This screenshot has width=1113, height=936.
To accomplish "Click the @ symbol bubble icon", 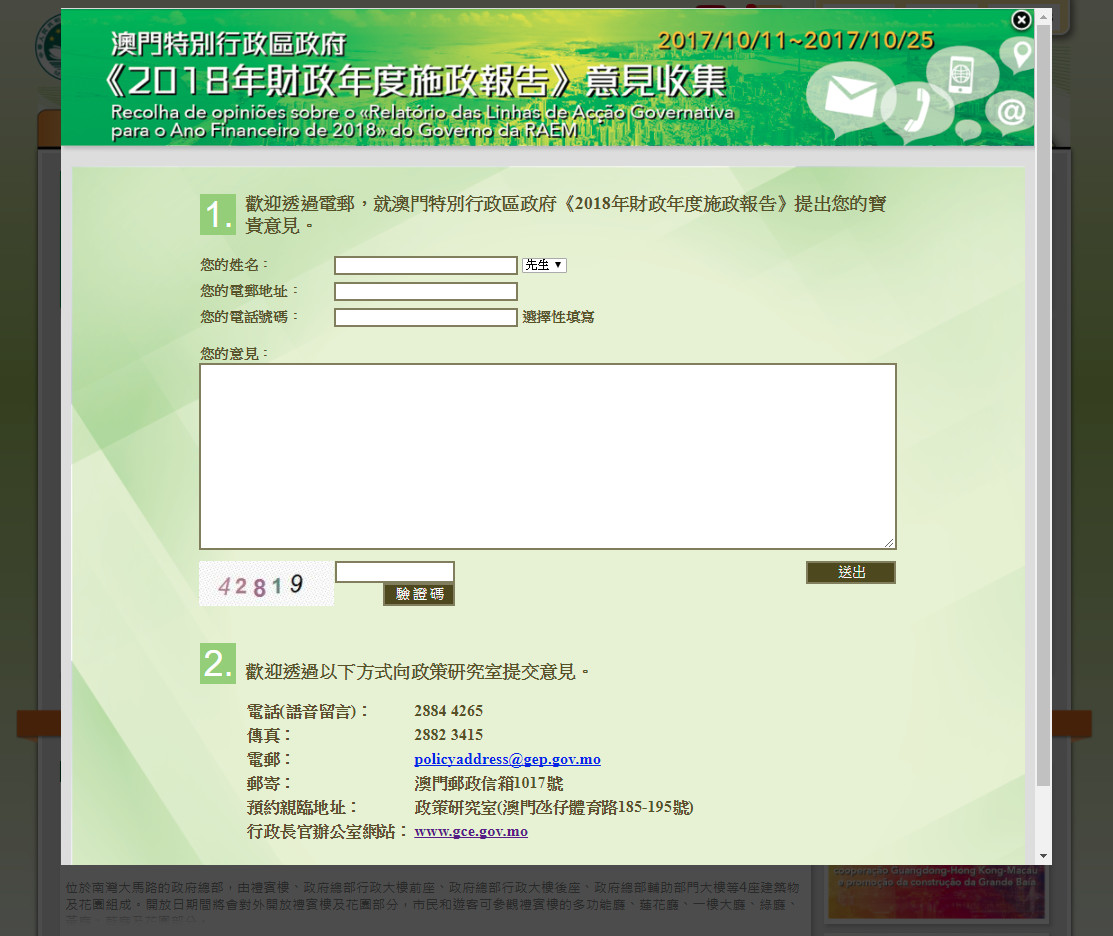I will pos(1011,113).
